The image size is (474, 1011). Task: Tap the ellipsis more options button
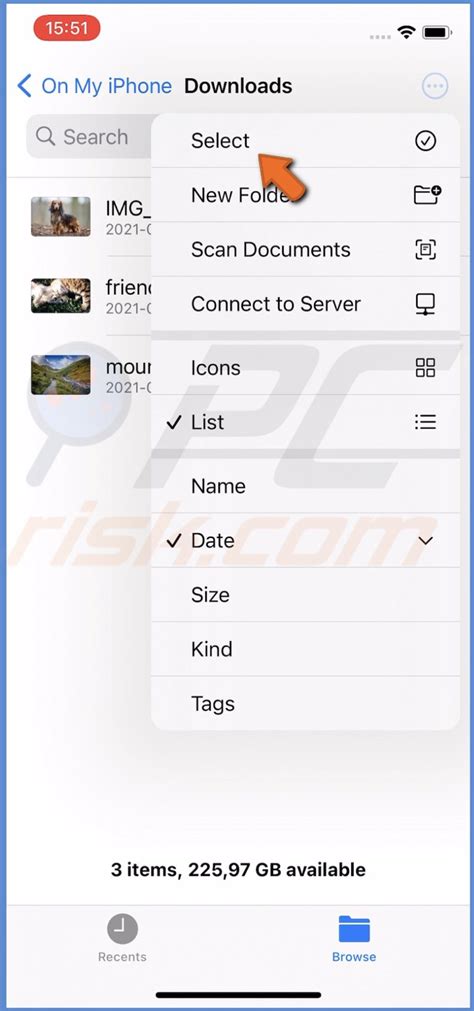pyautogui.click(x=435, y=86)
